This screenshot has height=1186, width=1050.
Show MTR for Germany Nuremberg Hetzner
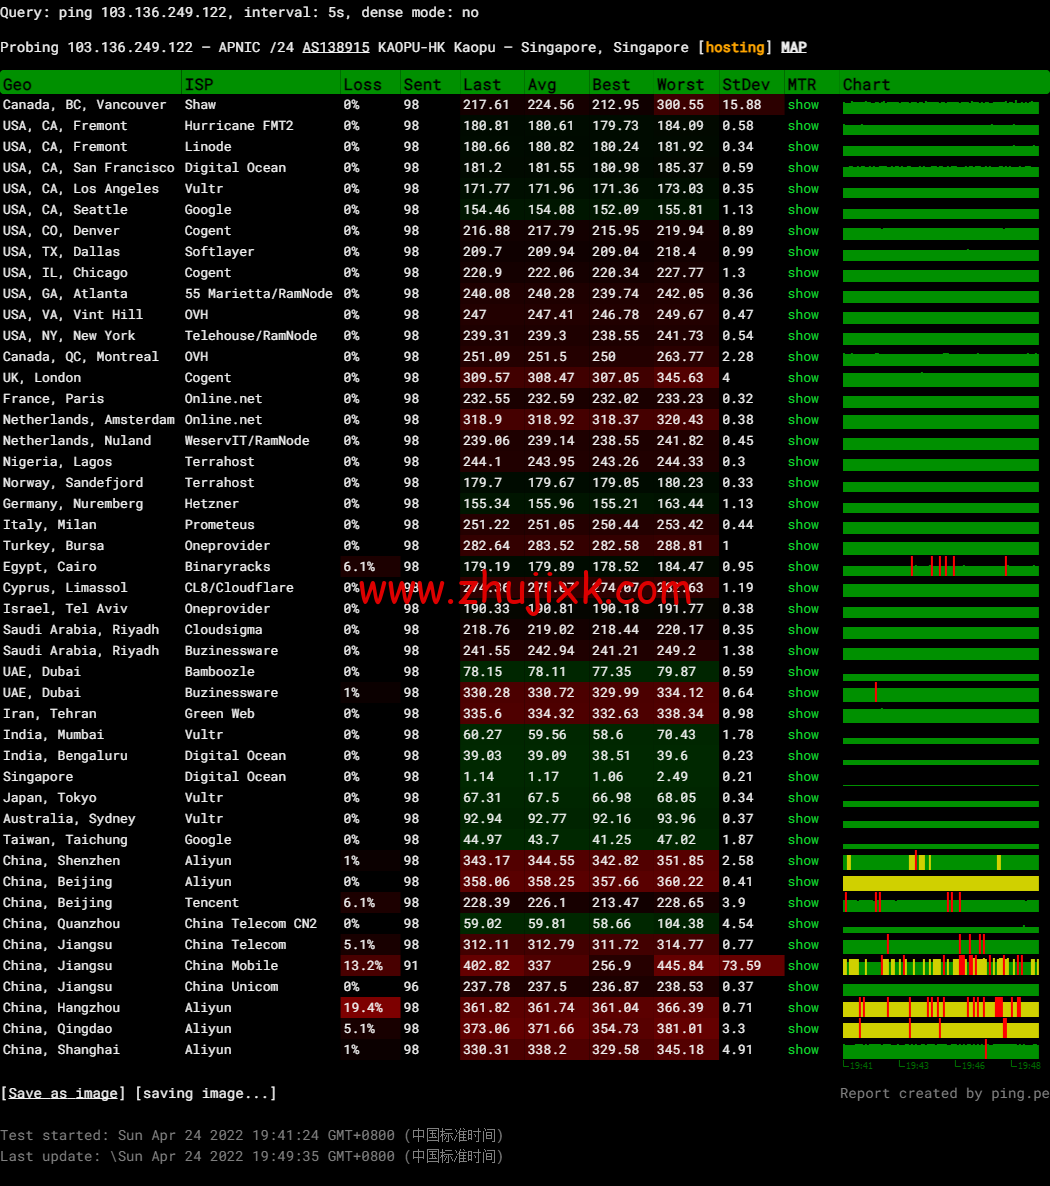(803, 504)
